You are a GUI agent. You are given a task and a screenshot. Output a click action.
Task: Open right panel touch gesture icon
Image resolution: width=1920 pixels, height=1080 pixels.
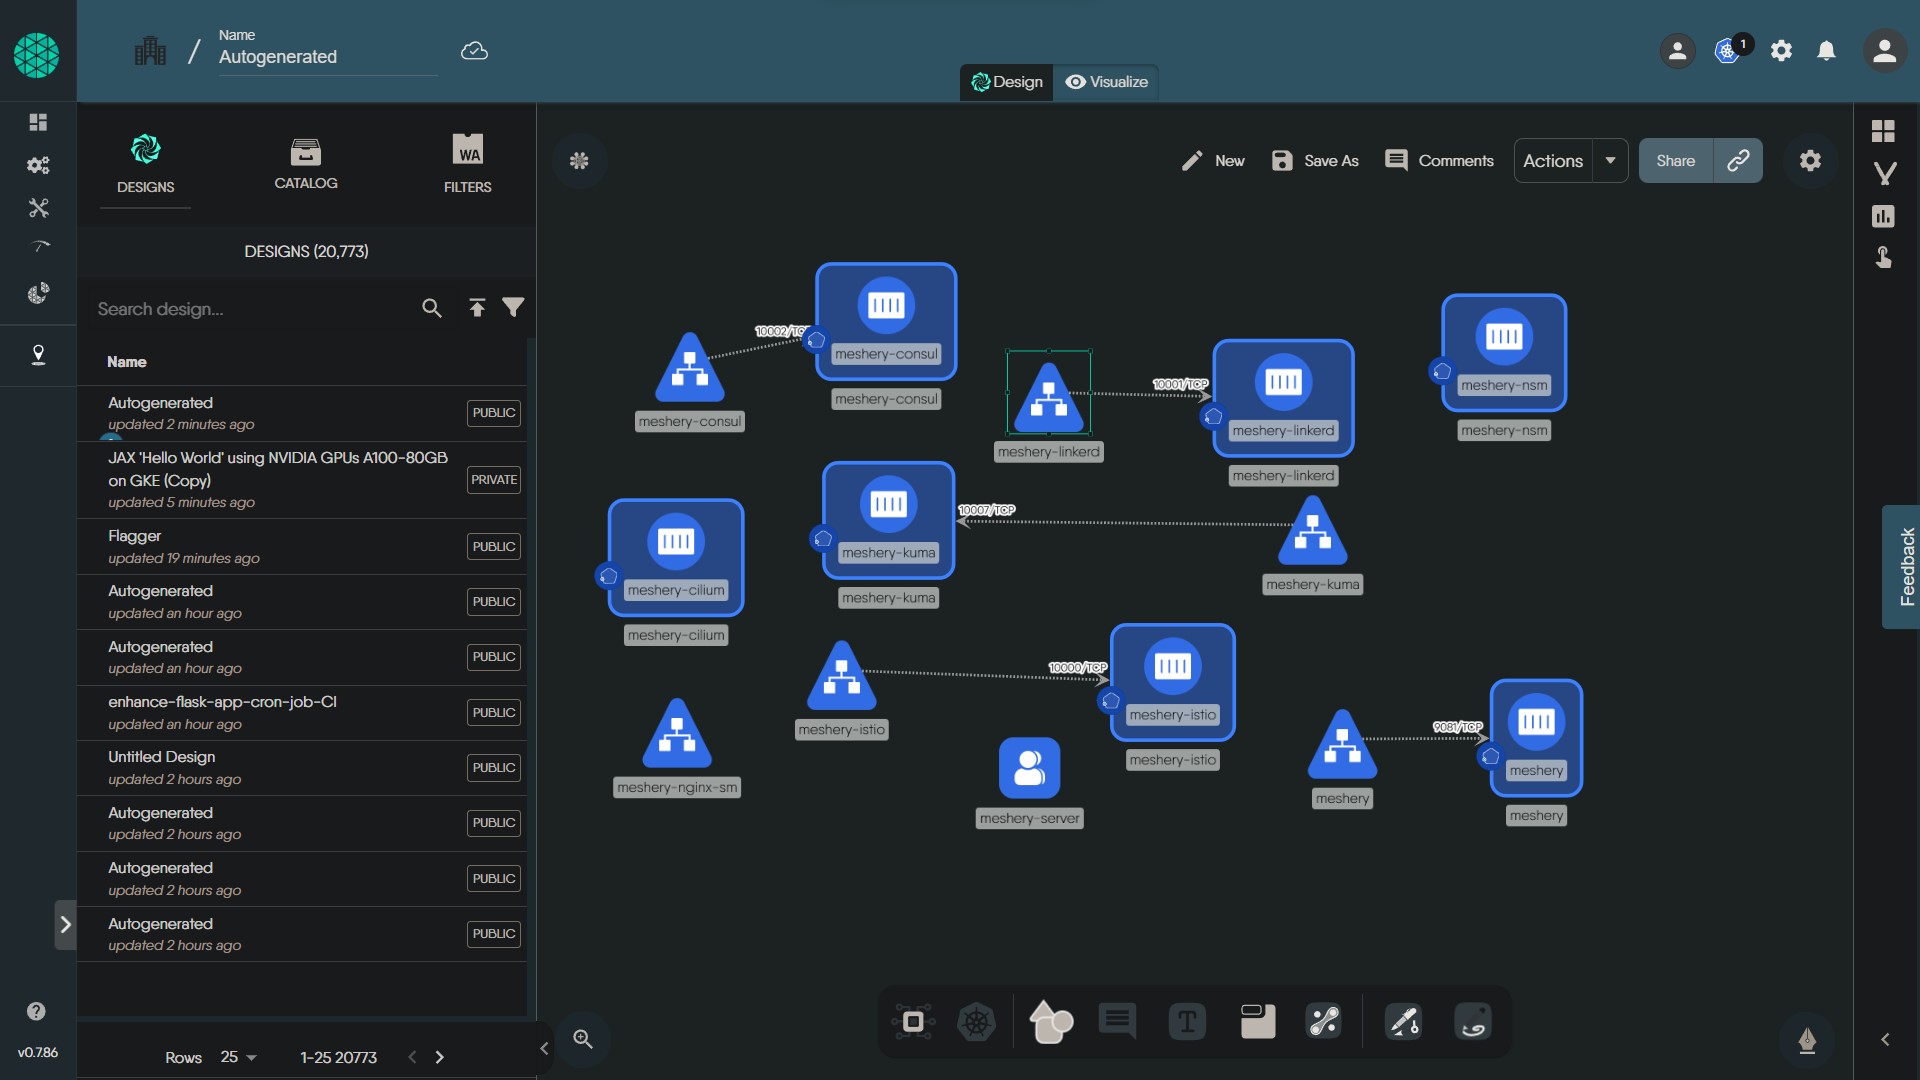[1883, 258]
